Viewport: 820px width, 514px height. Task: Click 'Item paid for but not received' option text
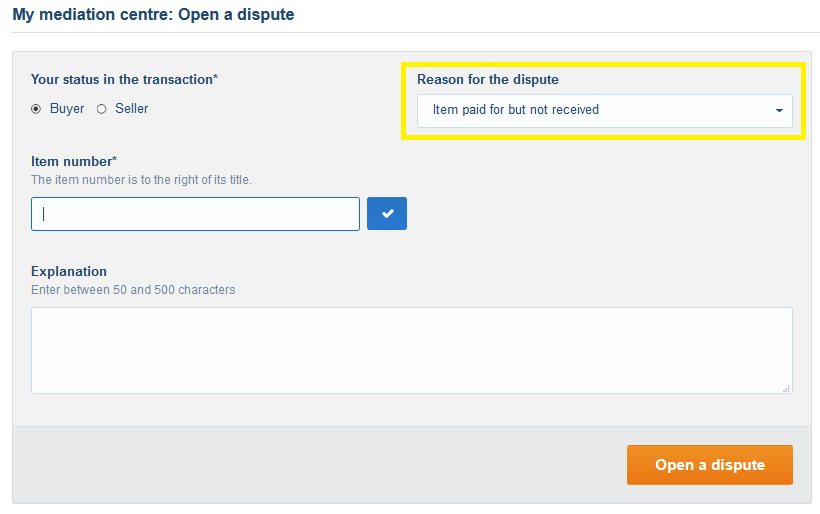(516, 109)
